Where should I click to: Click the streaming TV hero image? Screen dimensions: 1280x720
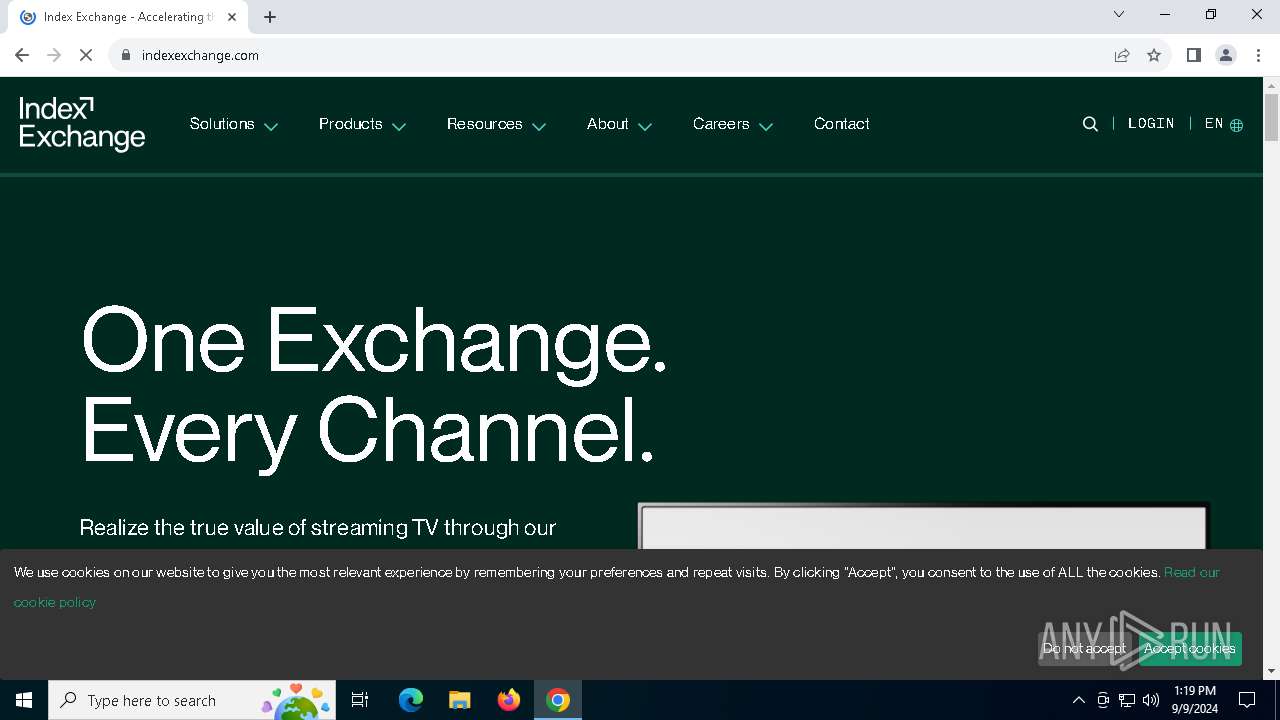[x=924, y=527]
